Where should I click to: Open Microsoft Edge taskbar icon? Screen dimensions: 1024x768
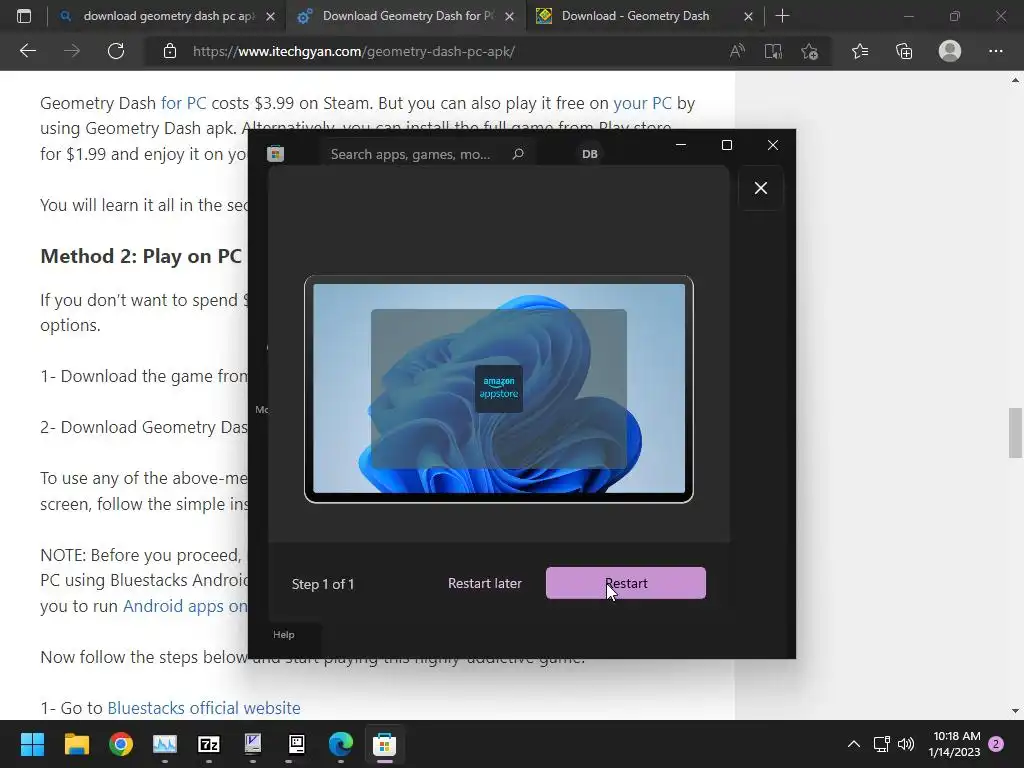tap(340, 744)
